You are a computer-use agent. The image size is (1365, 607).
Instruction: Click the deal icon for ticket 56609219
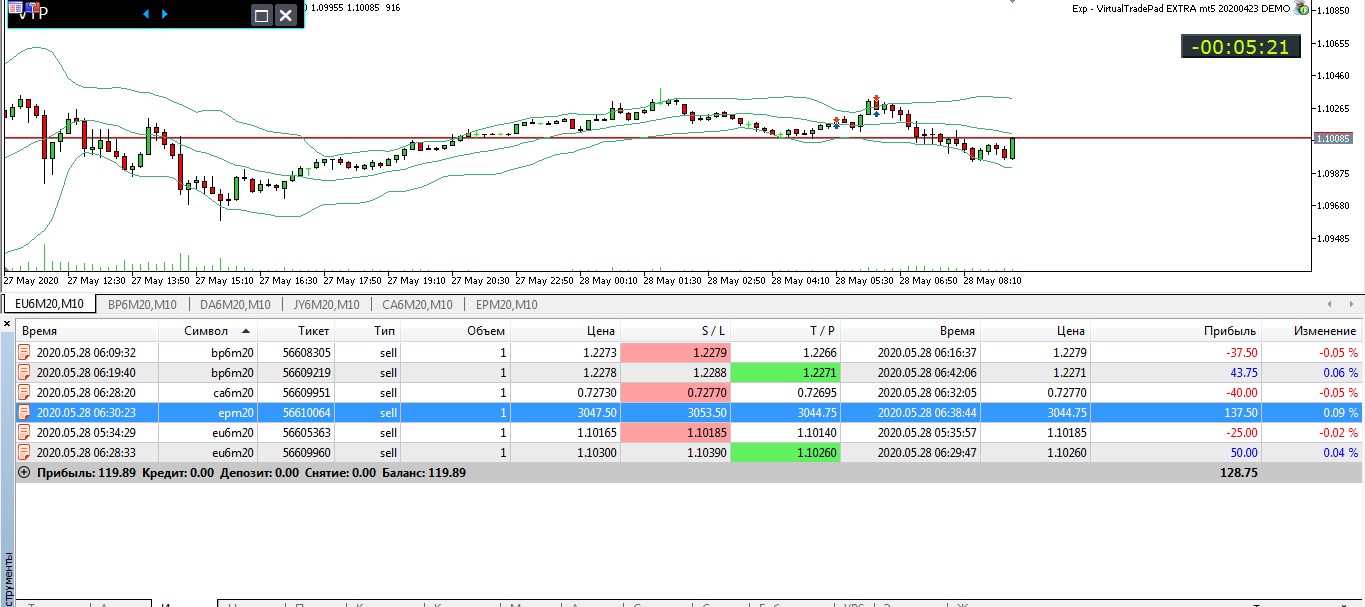click(25, 372)
